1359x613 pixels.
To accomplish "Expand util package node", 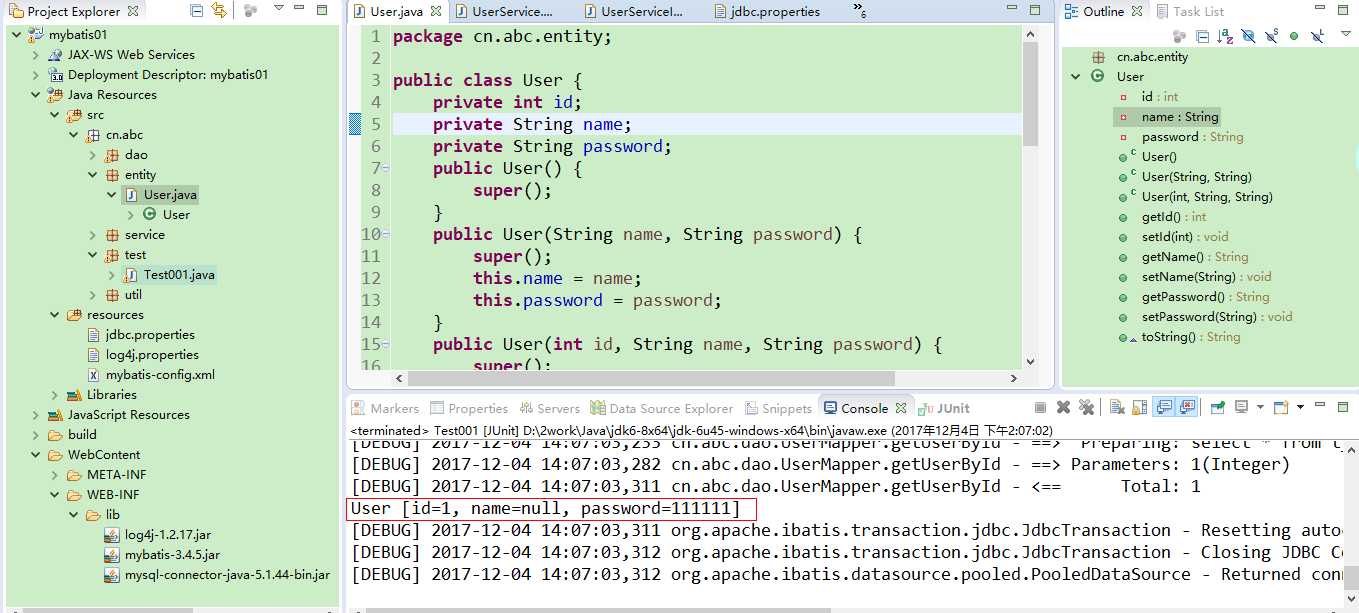I will 93,295.
